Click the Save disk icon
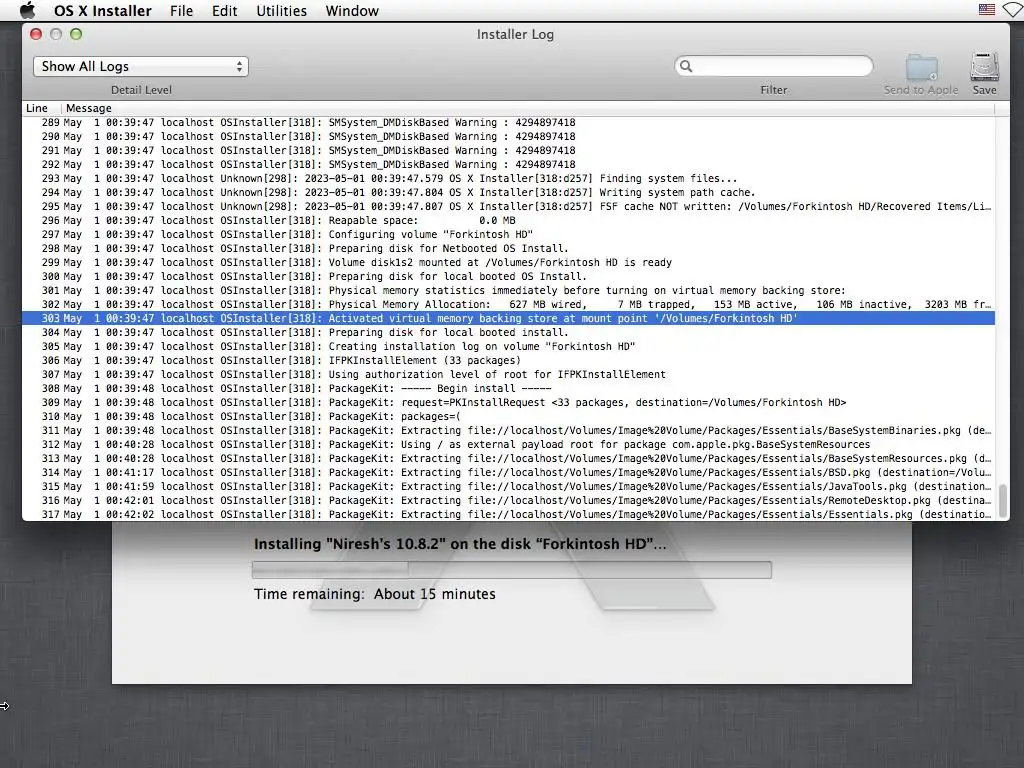 point(984,67)
